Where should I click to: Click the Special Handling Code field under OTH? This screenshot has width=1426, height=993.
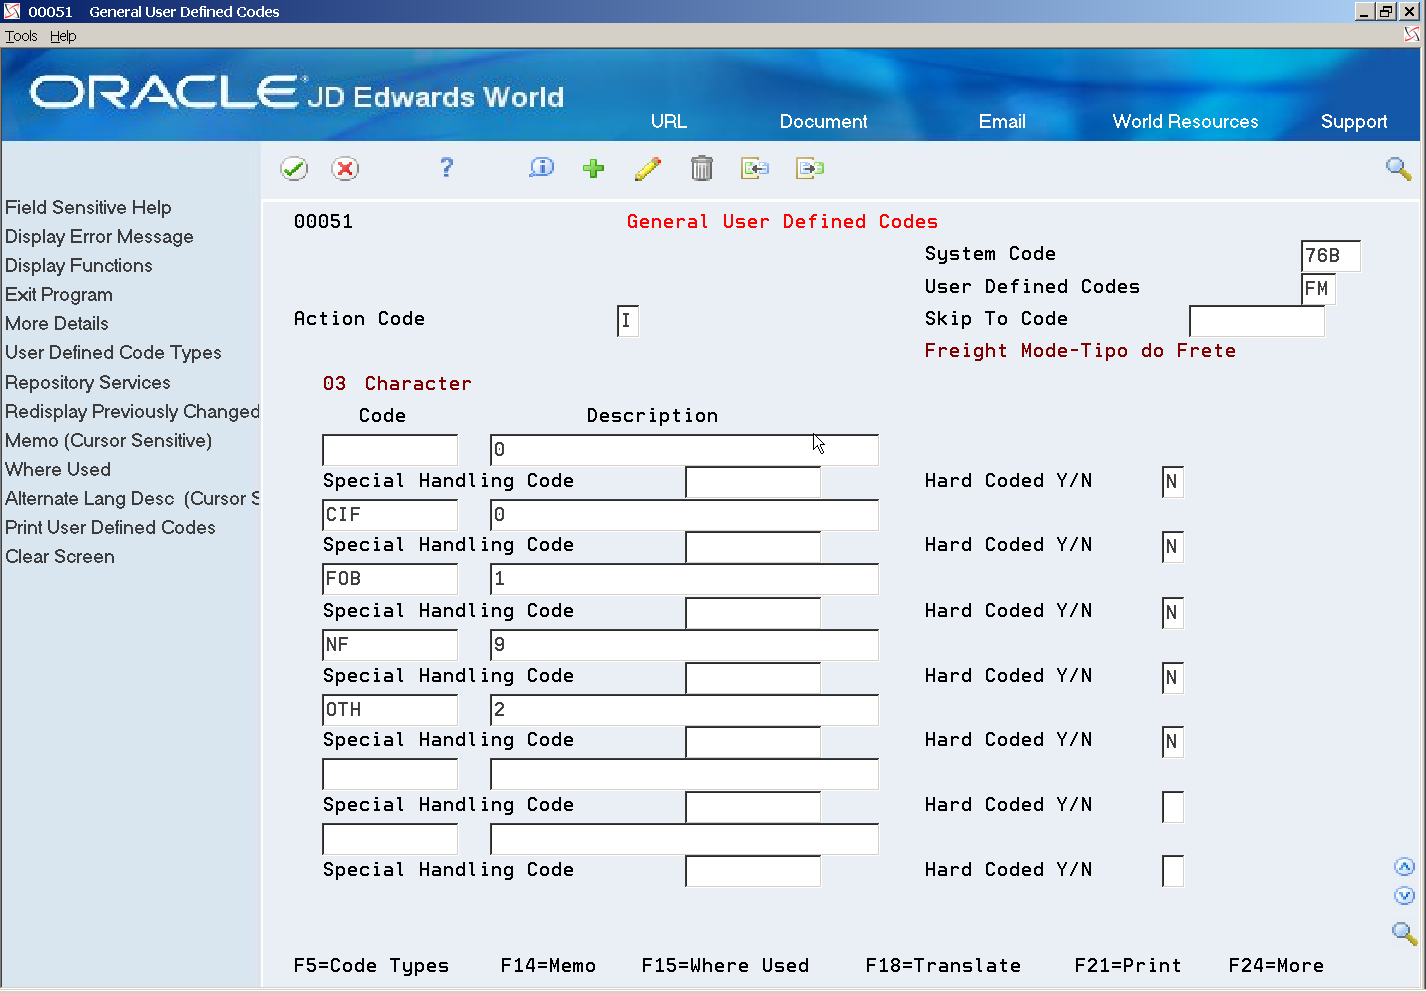[753, 741]
